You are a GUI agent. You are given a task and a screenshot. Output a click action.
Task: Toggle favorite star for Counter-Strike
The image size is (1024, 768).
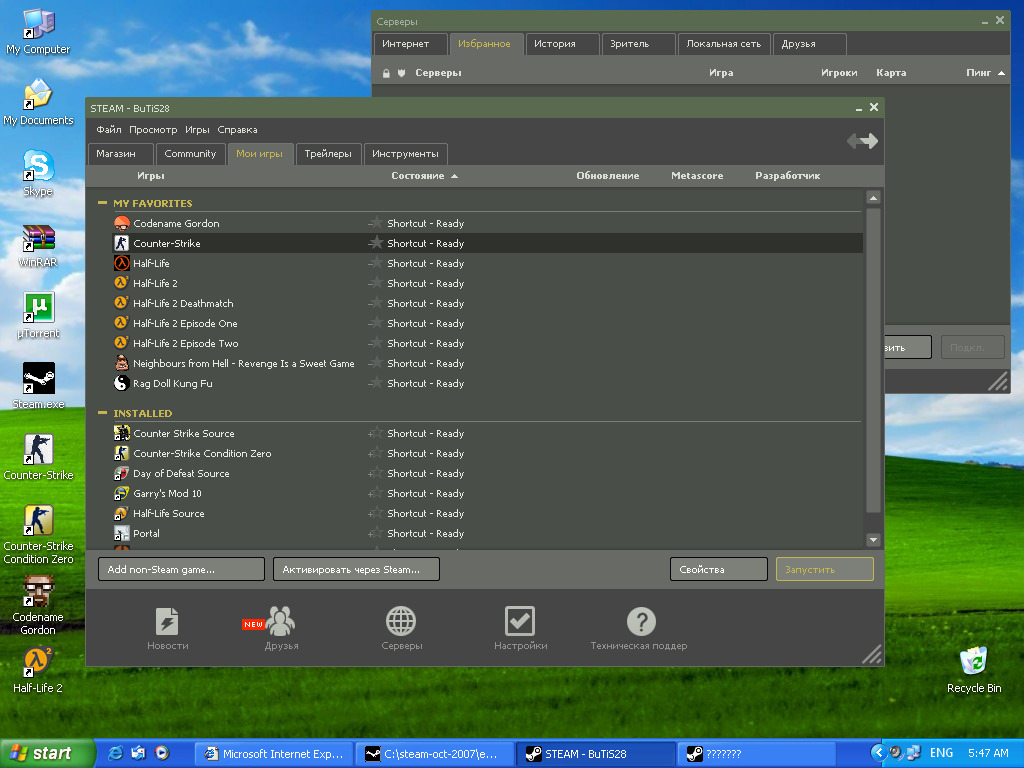pyautogui.click(x=376, y=243)
